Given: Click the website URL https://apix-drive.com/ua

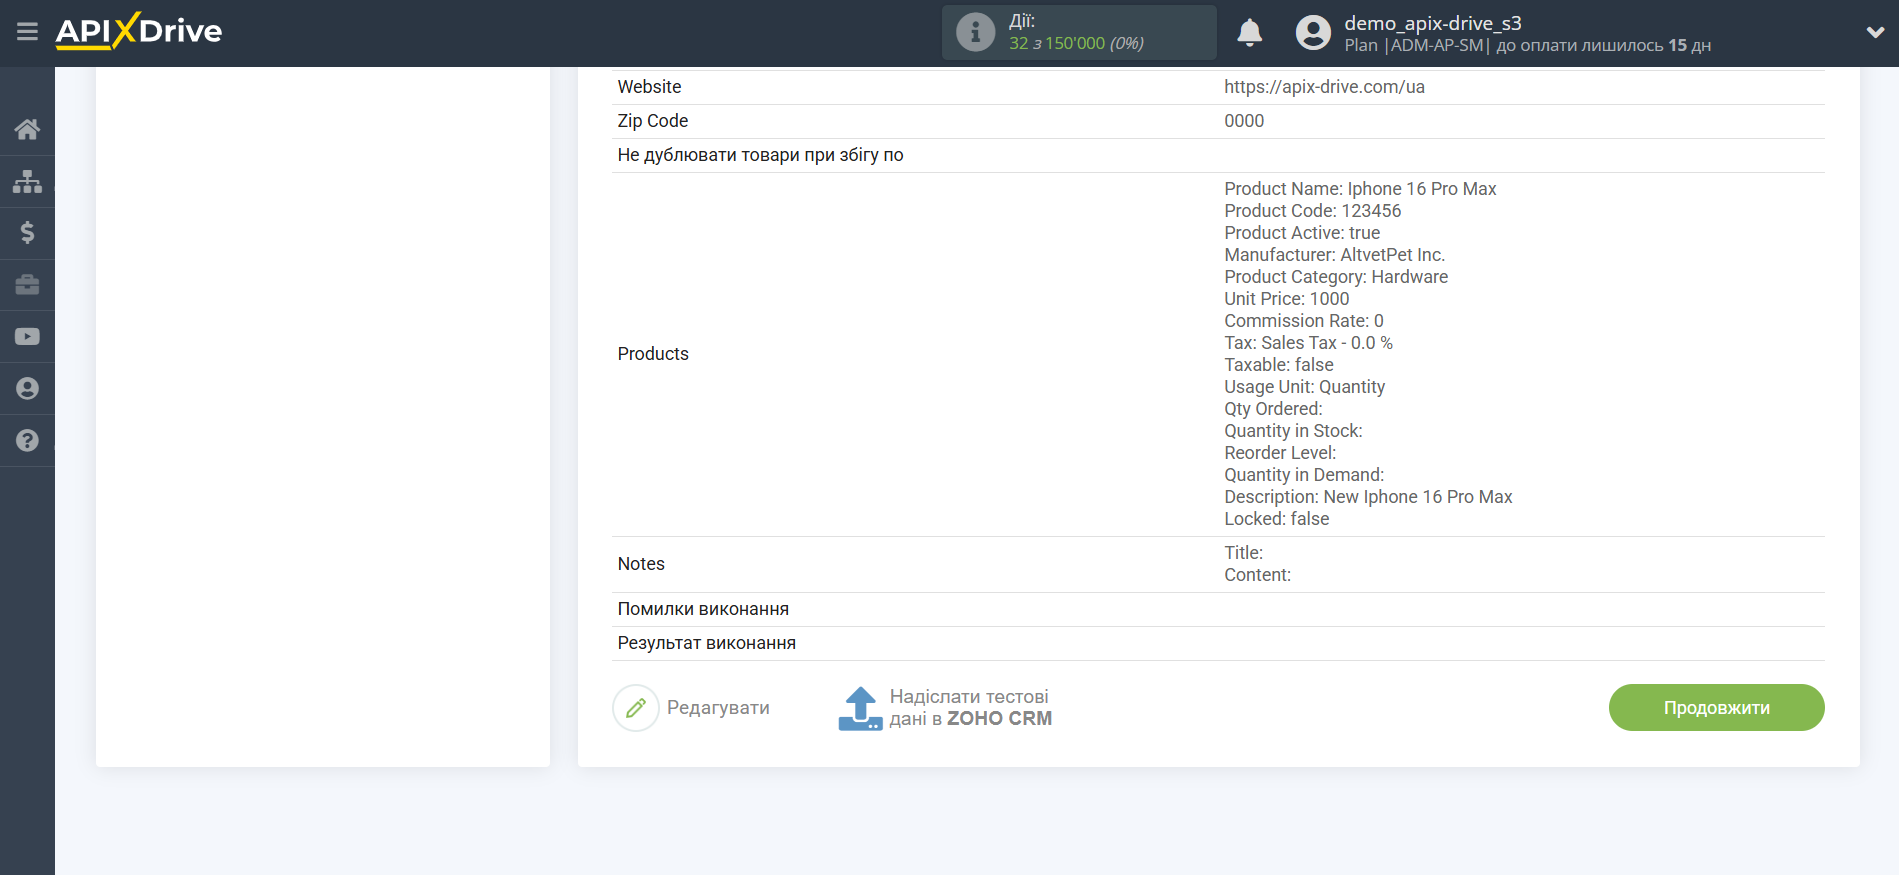Looking at the screenshot, I should [1324, 87].
